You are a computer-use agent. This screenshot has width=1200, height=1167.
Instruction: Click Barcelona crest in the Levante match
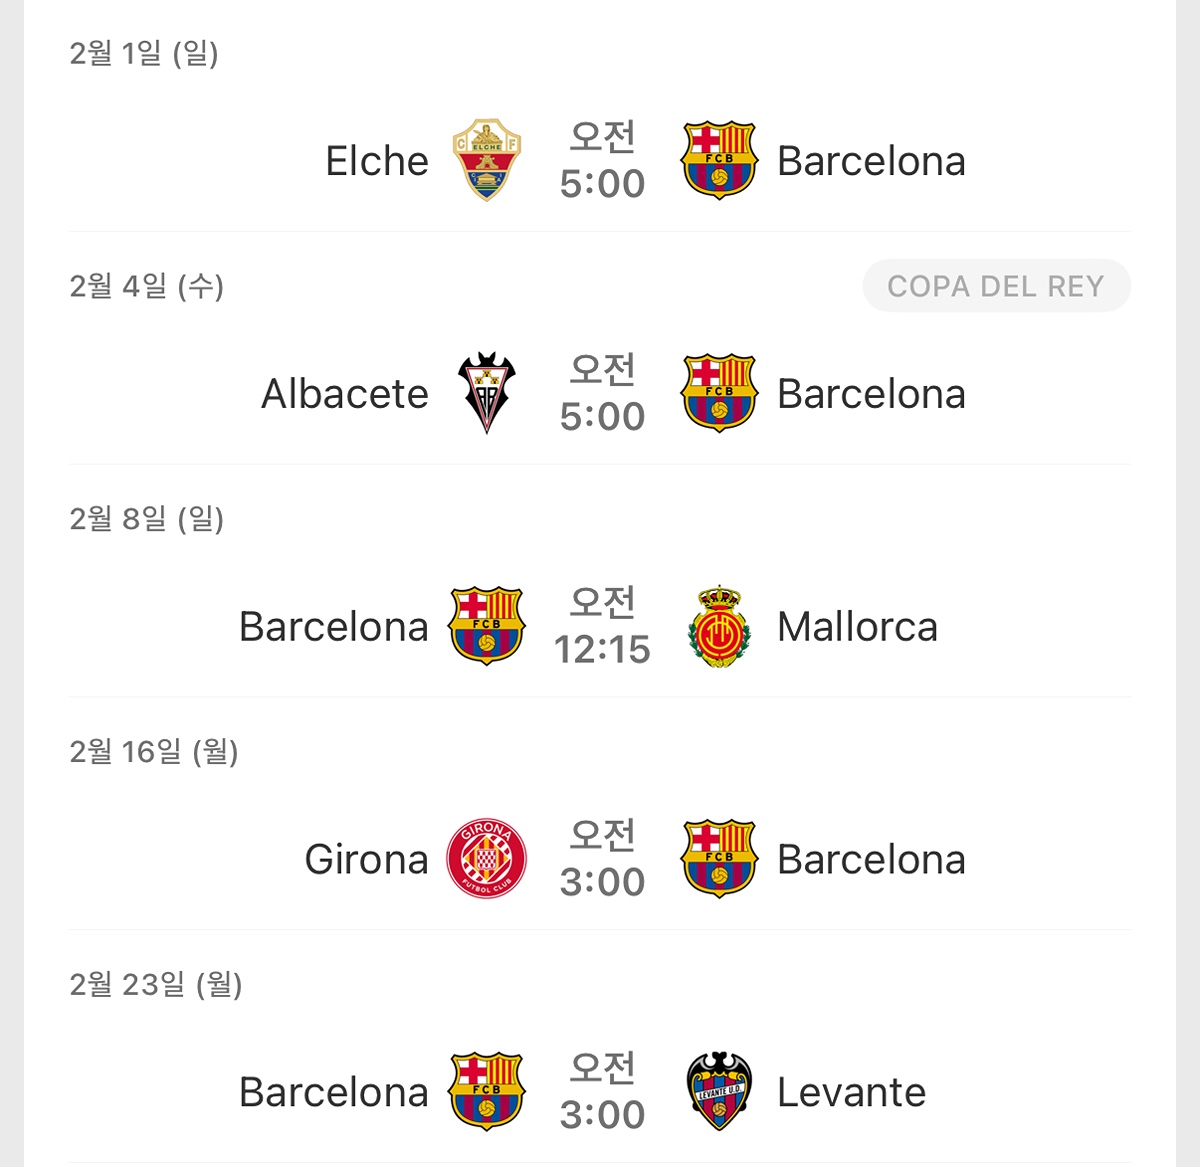tap(486, 1091)
